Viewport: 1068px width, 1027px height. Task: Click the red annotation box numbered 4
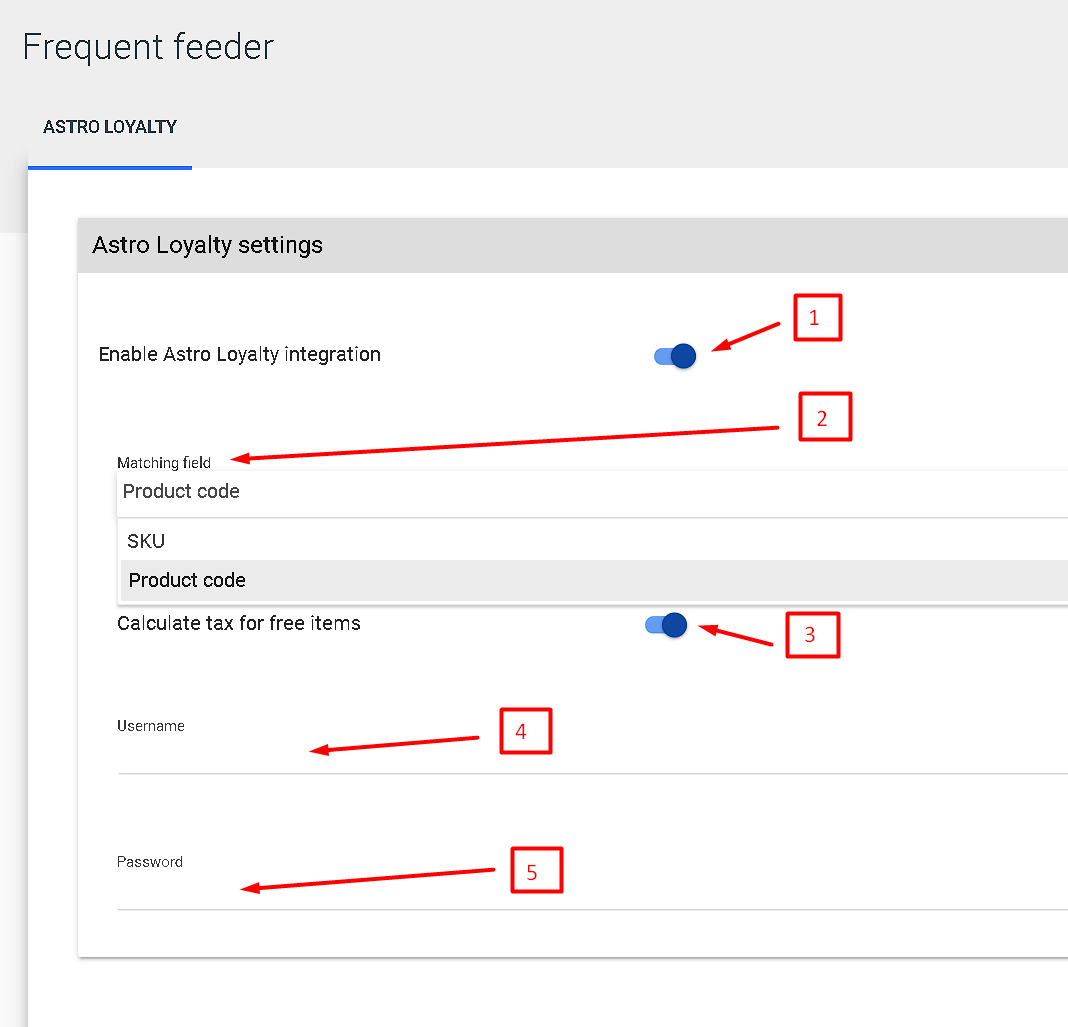click(x=525, y=731)
